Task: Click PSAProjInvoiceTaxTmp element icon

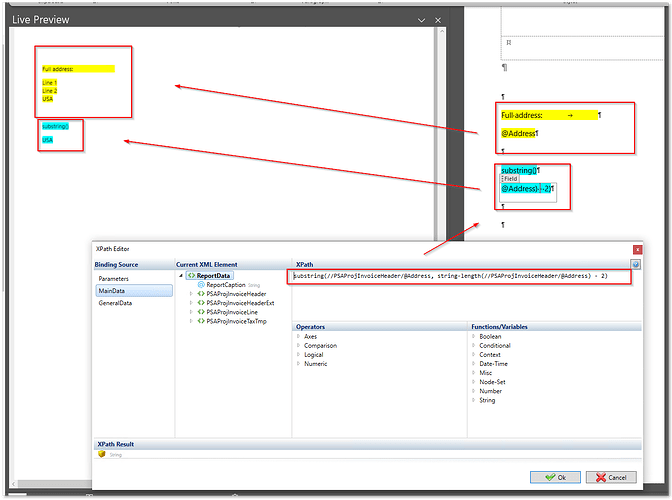Action: (201, 321)
